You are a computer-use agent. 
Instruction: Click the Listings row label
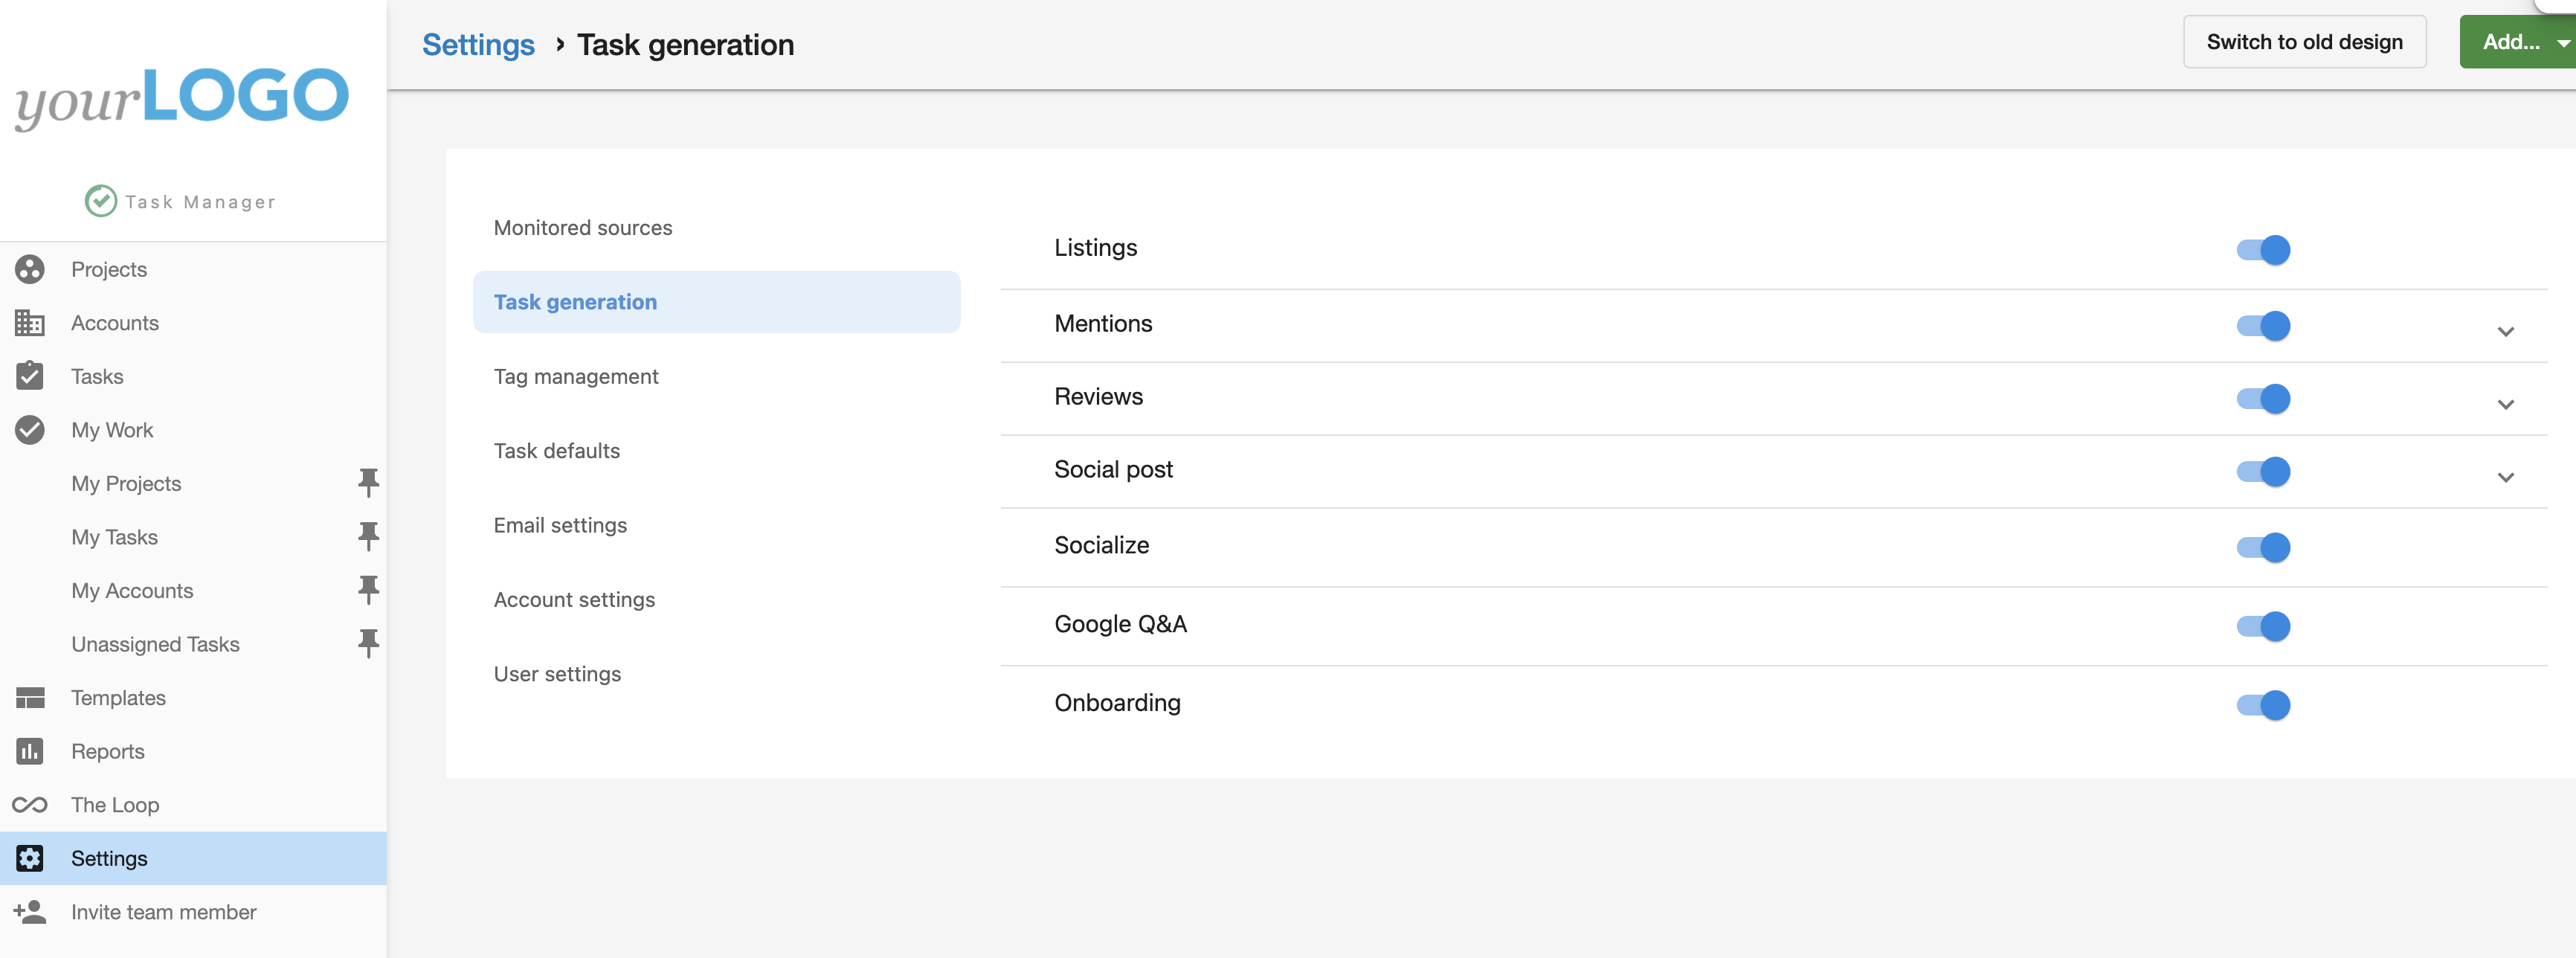(x=1095, y=247)
